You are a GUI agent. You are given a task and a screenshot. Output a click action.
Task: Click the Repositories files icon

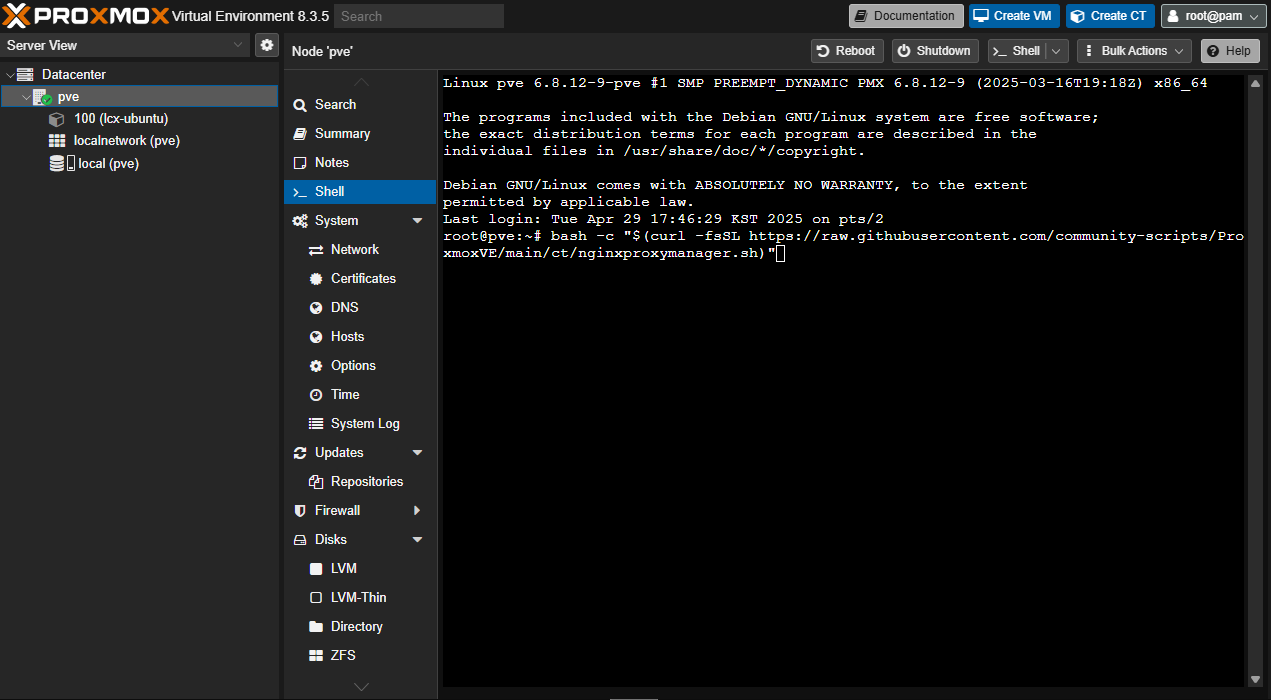point(316,482)
